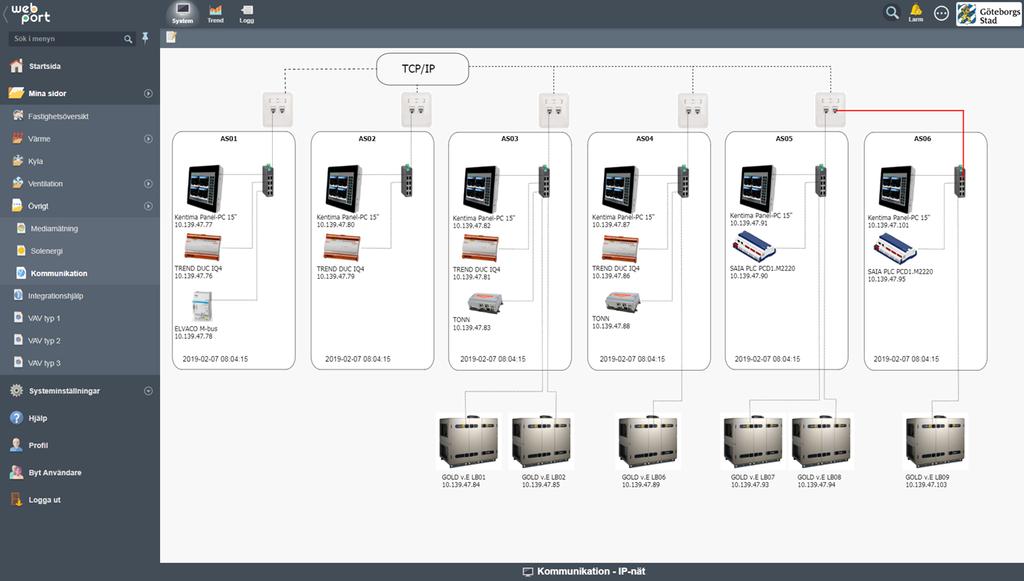Click the web port logo
This screenshot has width=1024, height=581.
coord(29,13)
